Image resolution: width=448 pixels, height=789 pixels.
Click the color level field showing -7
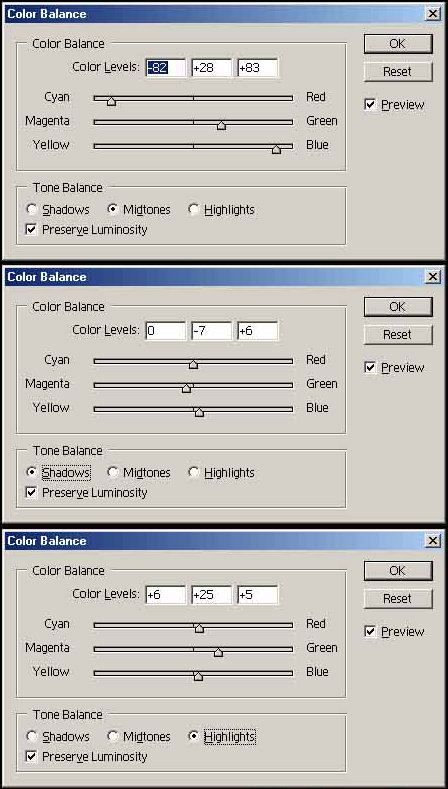pos(211,331)
